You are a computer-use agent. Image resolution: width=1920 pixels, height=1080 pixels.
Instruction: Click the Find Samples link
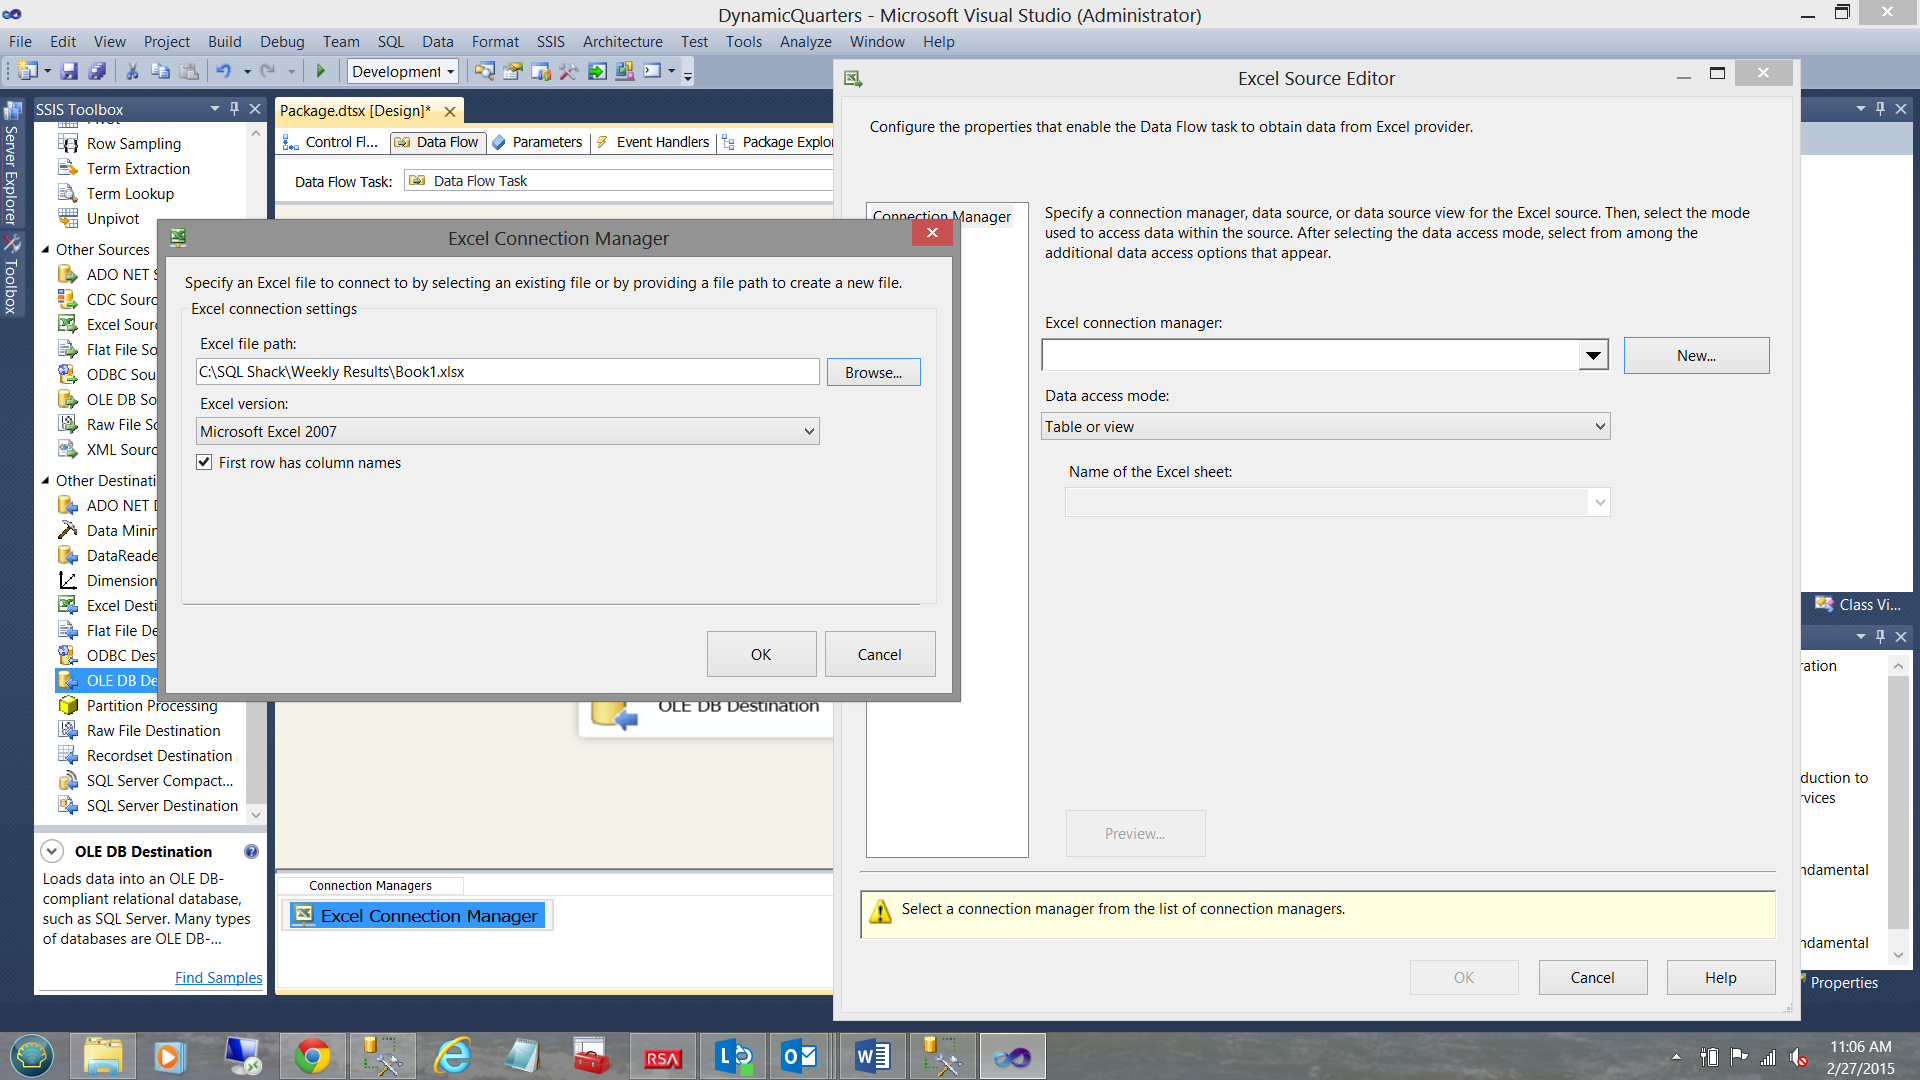pos(218,978)
